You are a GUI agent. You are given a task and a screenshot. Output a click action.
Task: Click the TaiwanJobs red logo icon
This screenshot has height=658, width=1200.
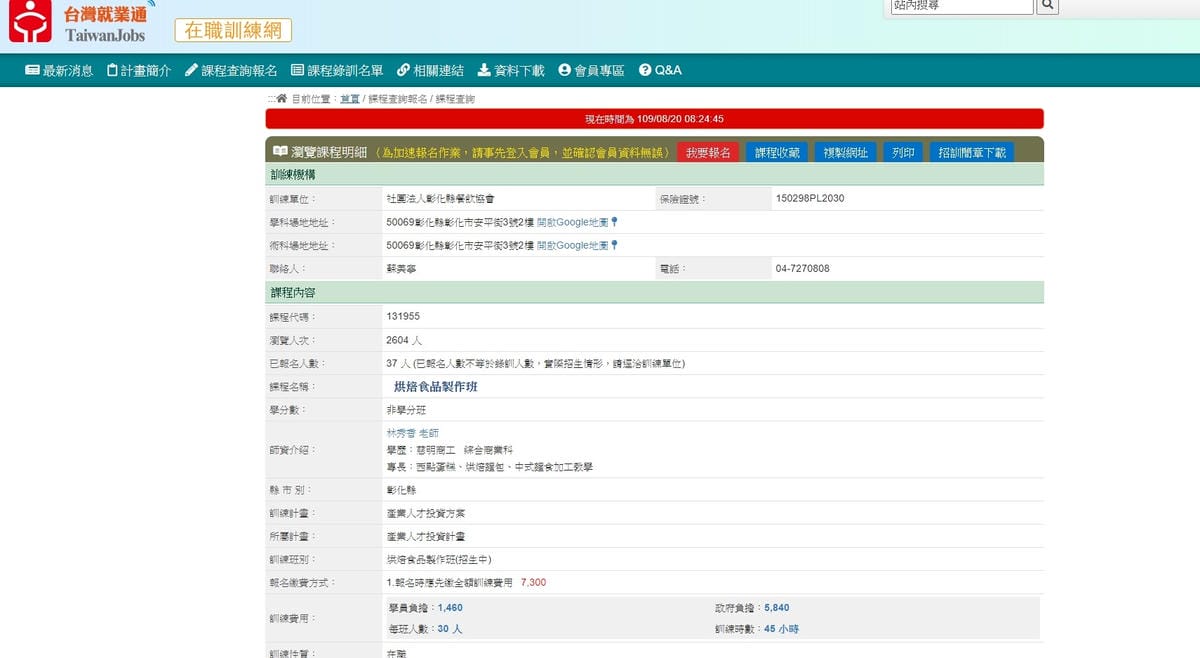[30, 22]
